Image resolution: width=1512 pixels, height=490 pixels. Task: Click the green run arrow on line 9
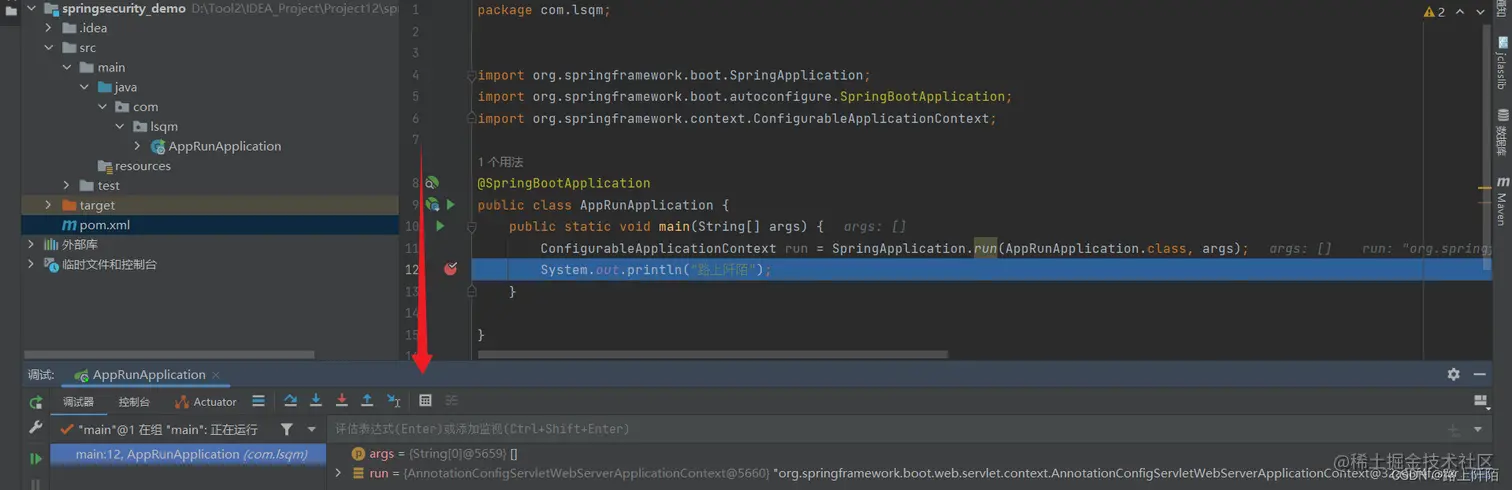tap(450, 204)
